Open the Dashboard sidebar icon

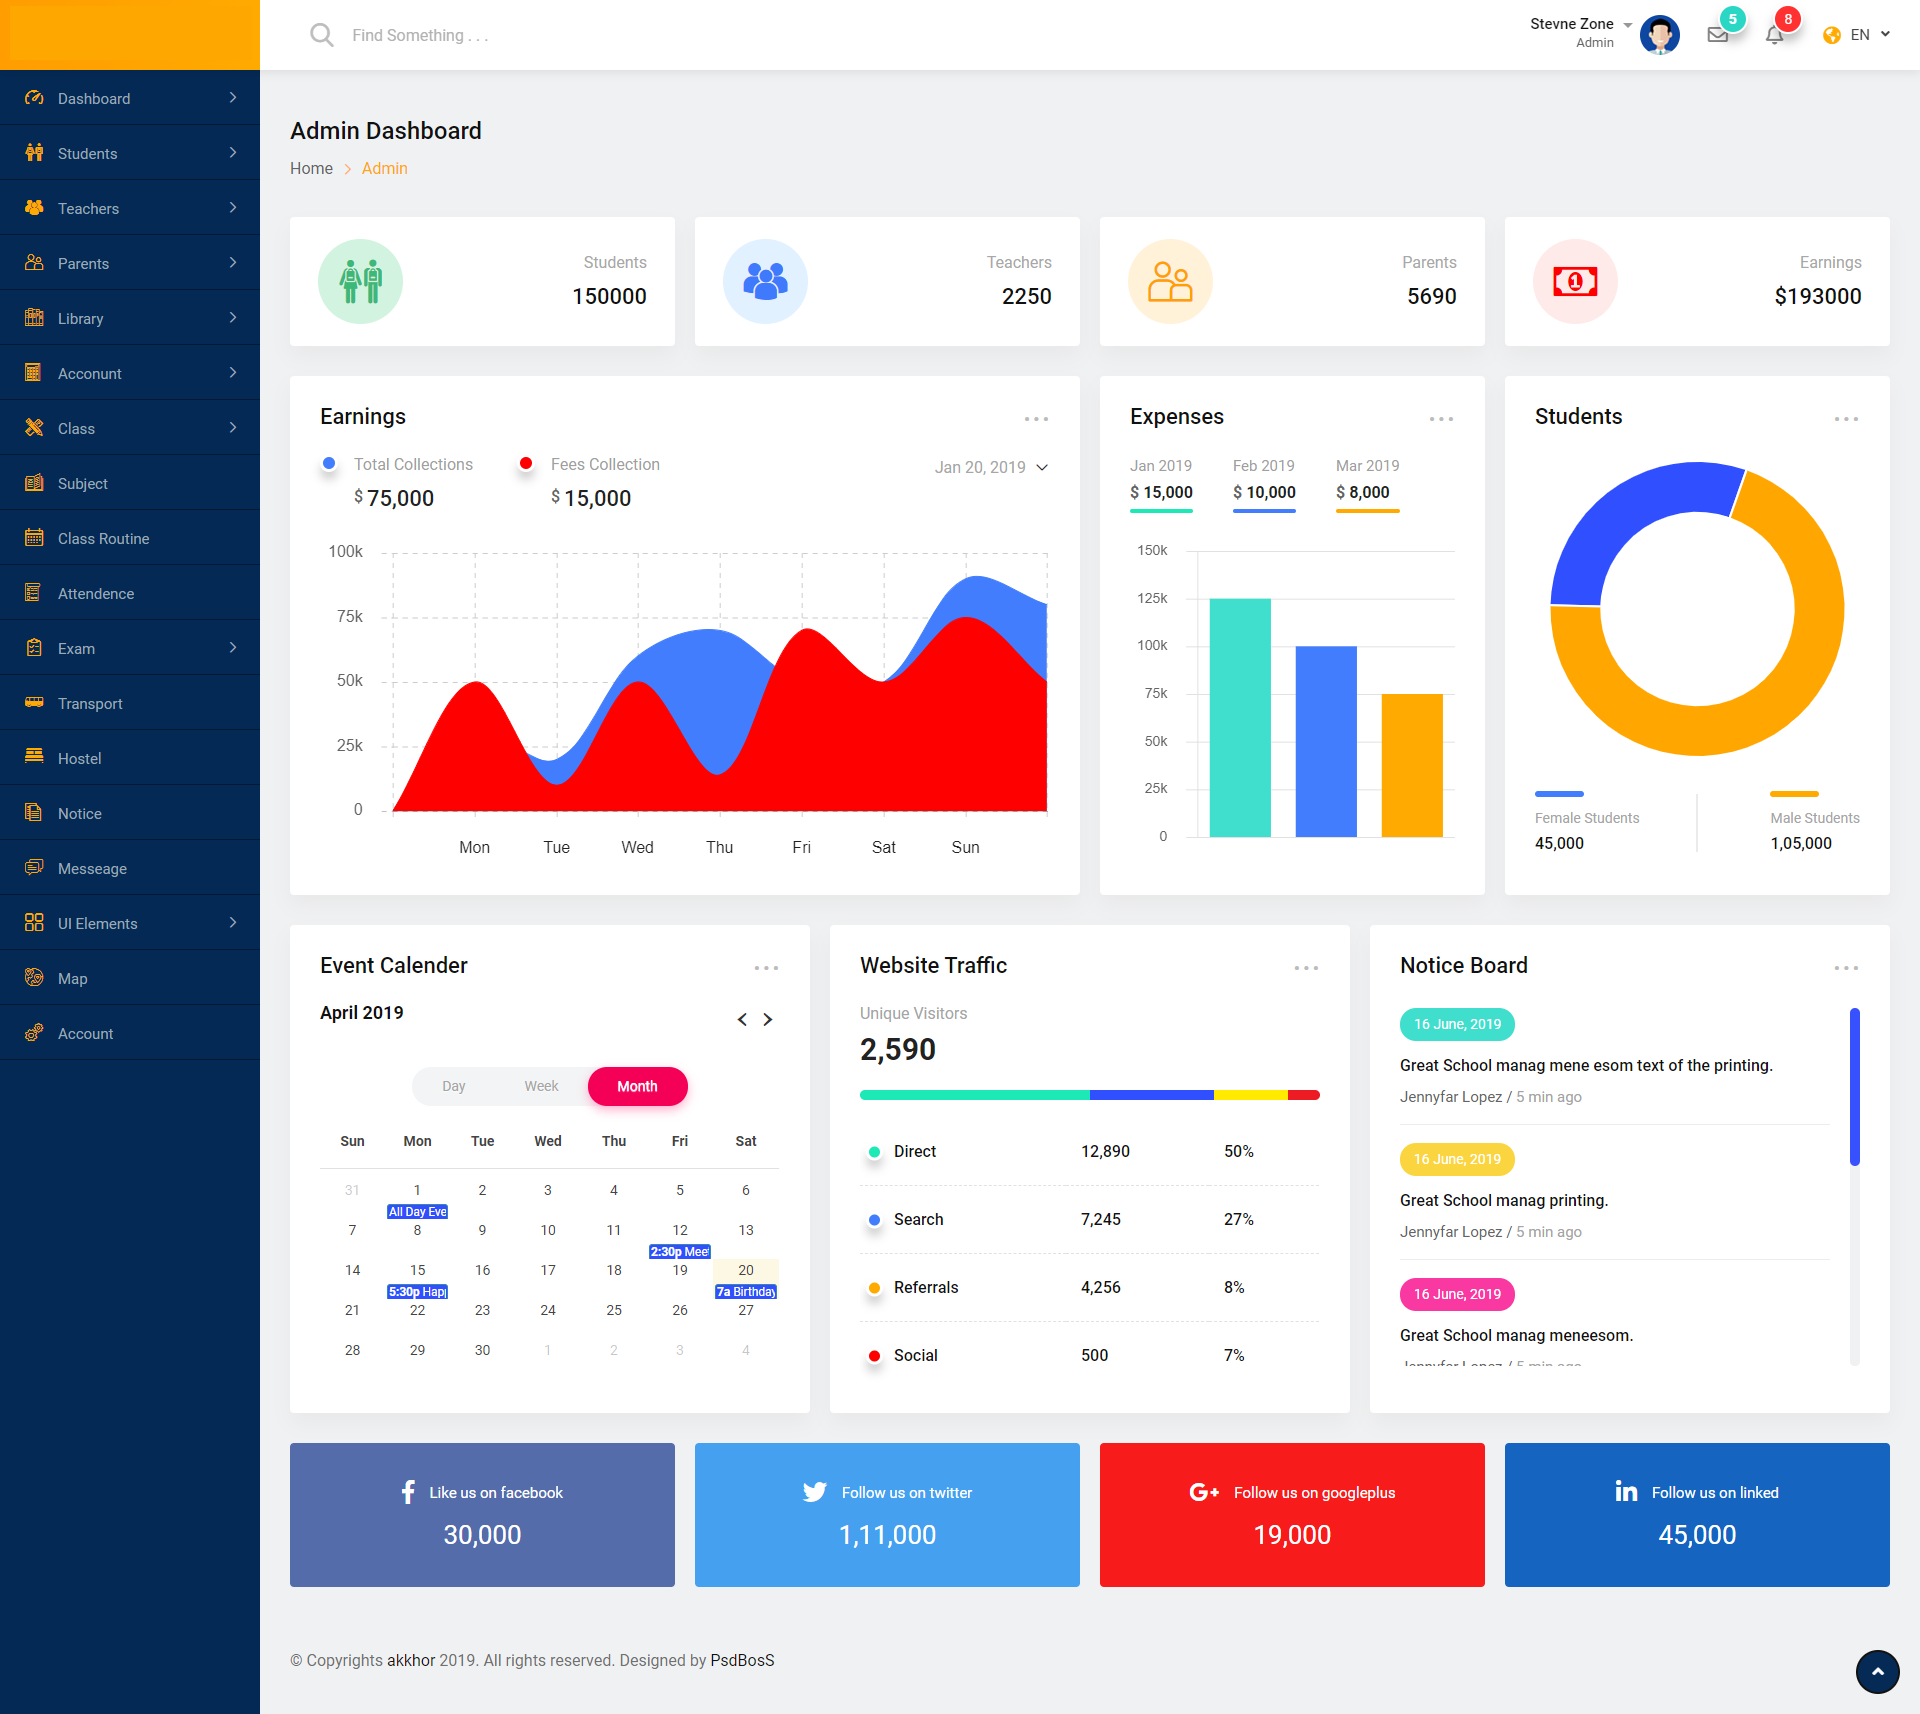click(x=34, y=98)
